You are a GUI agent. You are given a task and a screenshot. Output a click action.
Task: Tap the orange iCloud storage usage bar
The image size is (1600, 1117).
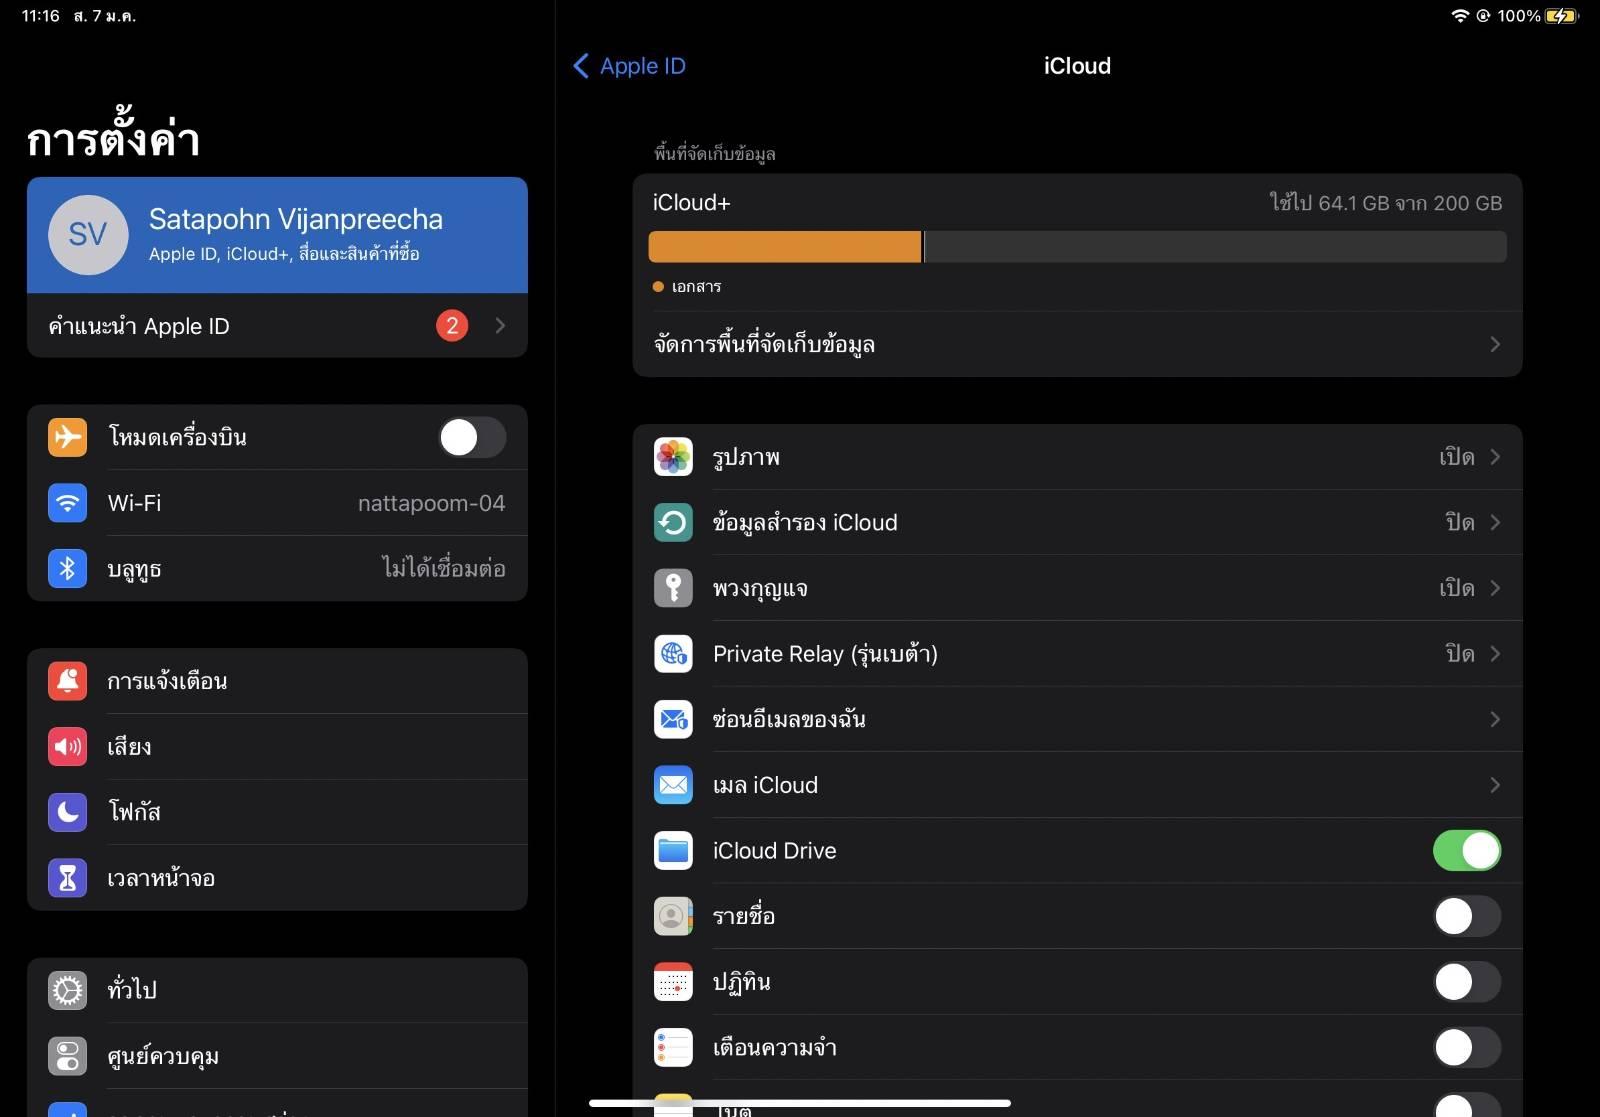(x=785, y=247)
